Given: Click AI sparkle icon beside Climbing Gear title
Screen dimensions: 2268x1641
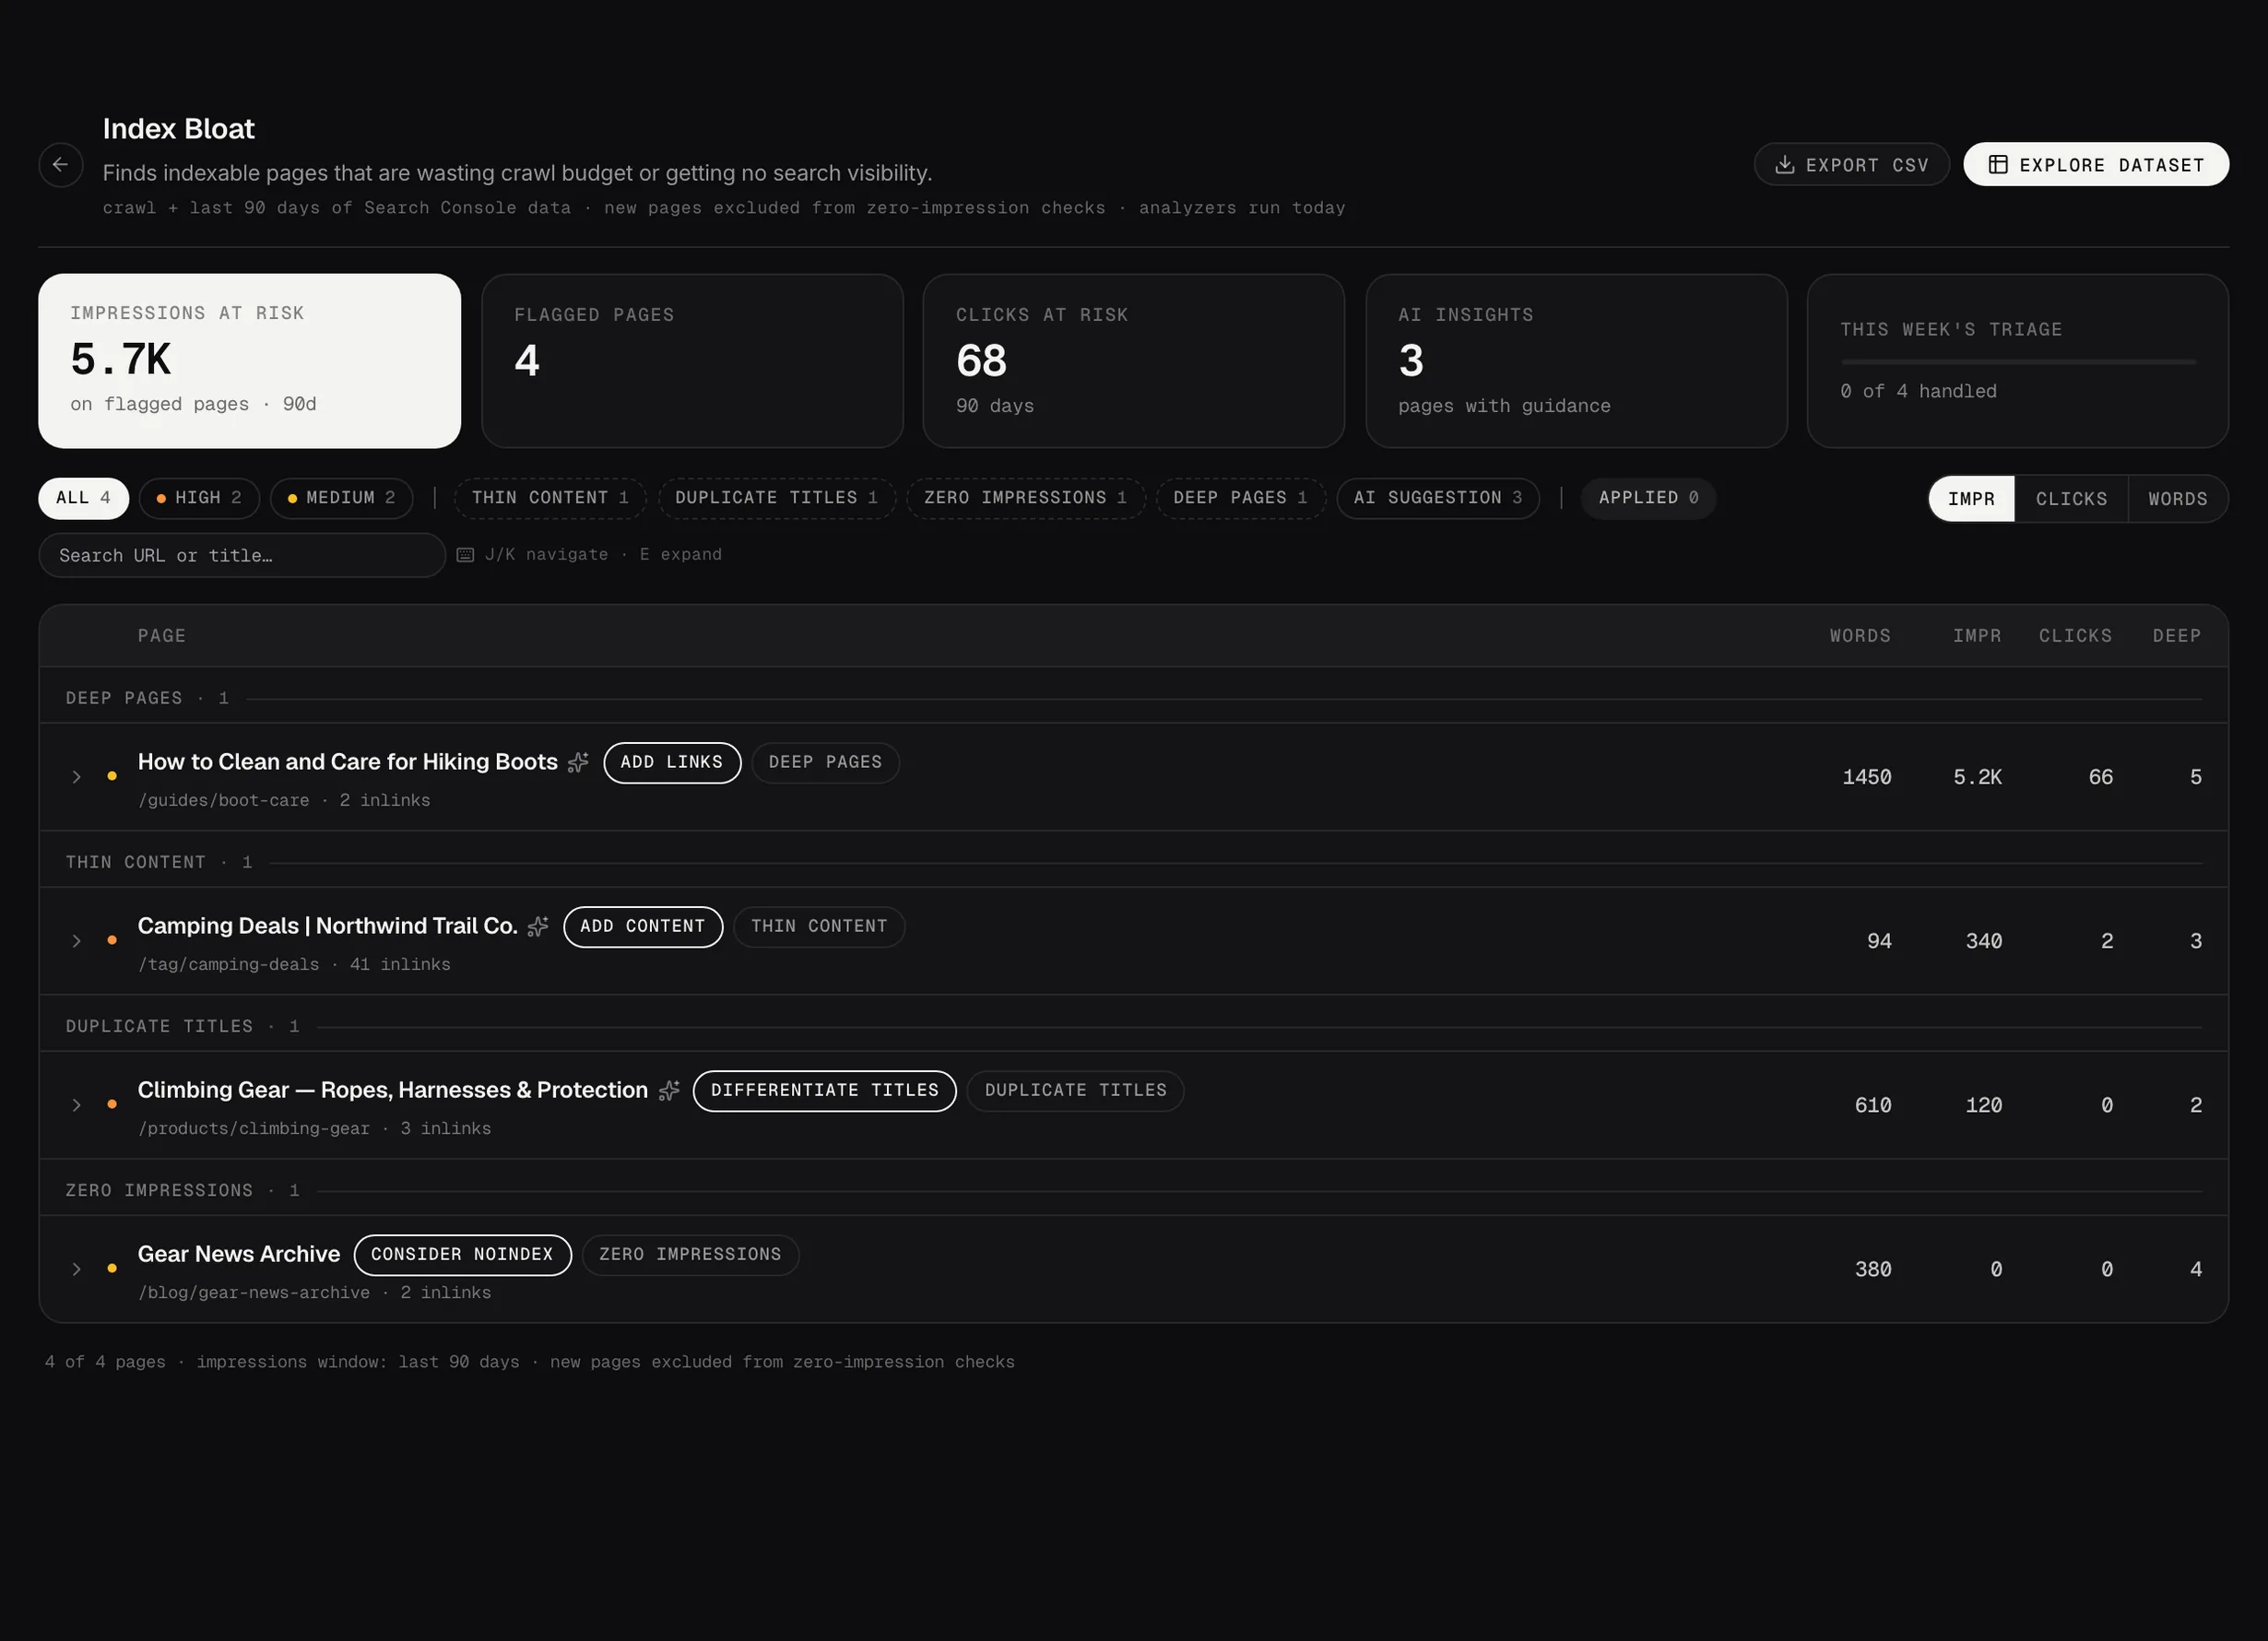Looking at the screenshot, I should [669, 1090].
